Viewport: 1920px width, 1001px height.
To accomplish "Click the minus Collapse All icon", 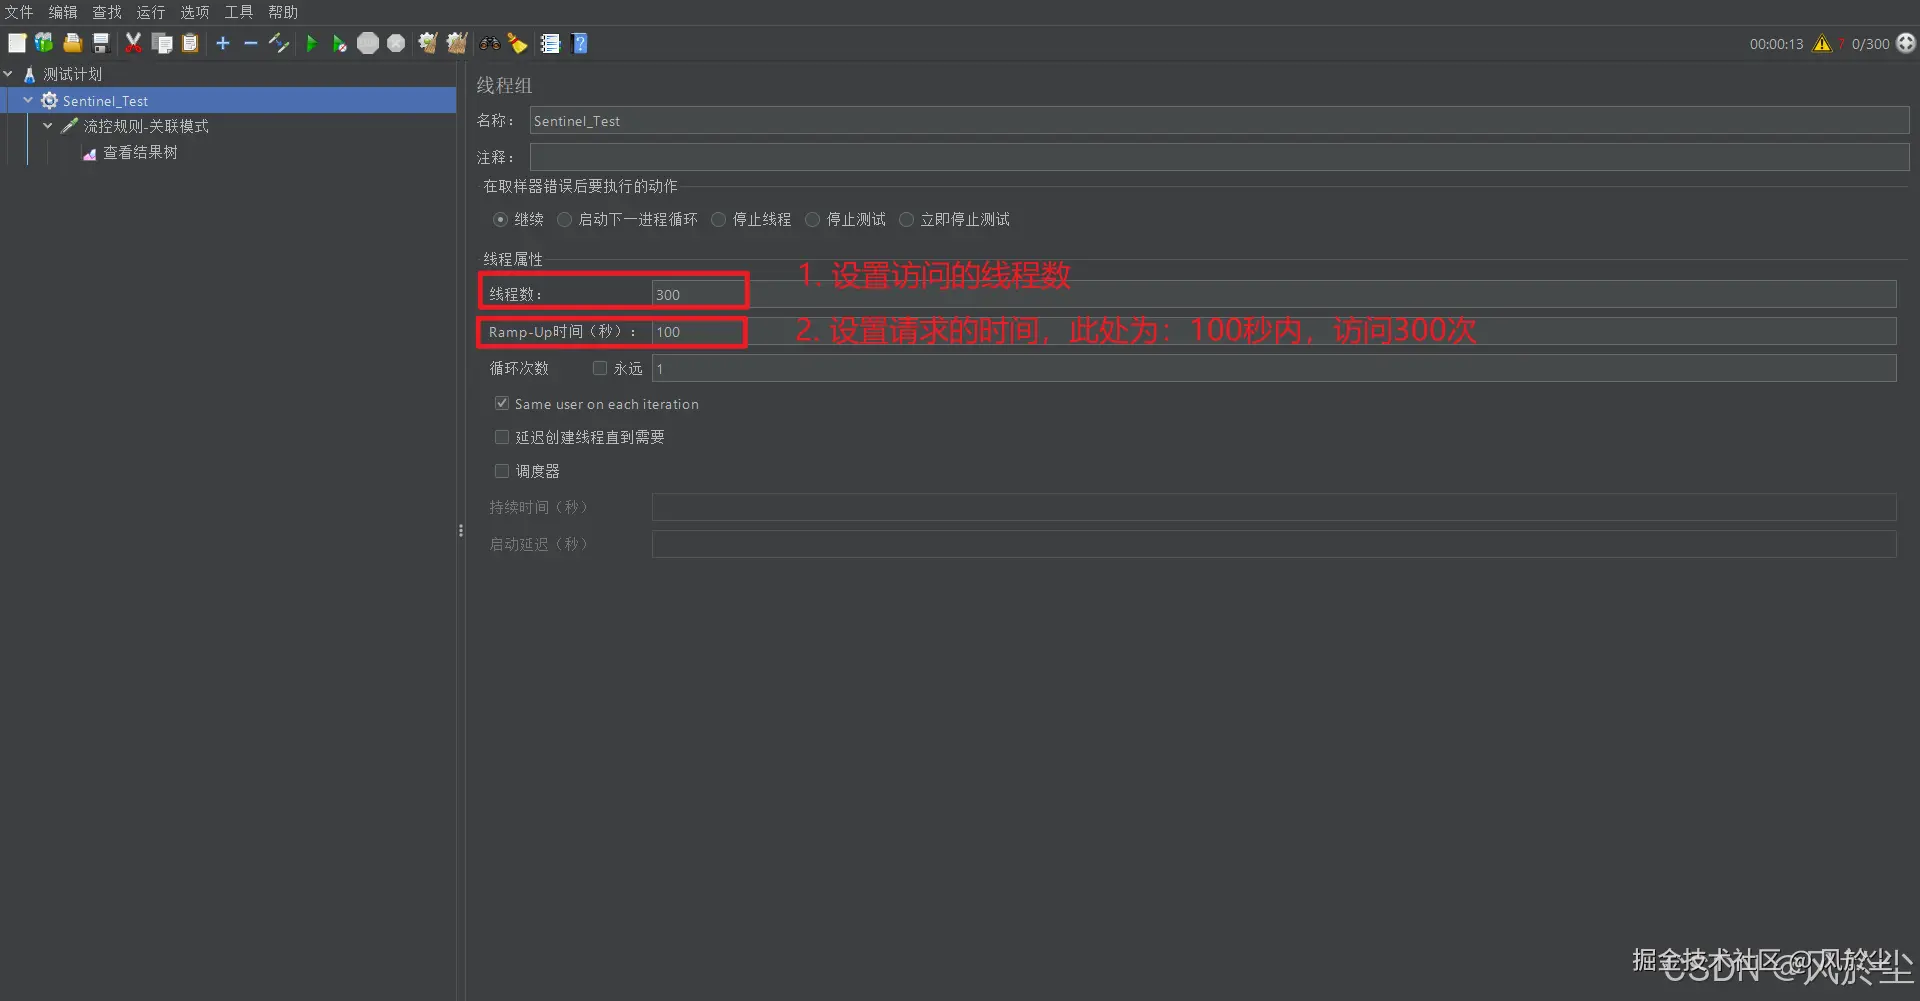I will coord(251,43).
